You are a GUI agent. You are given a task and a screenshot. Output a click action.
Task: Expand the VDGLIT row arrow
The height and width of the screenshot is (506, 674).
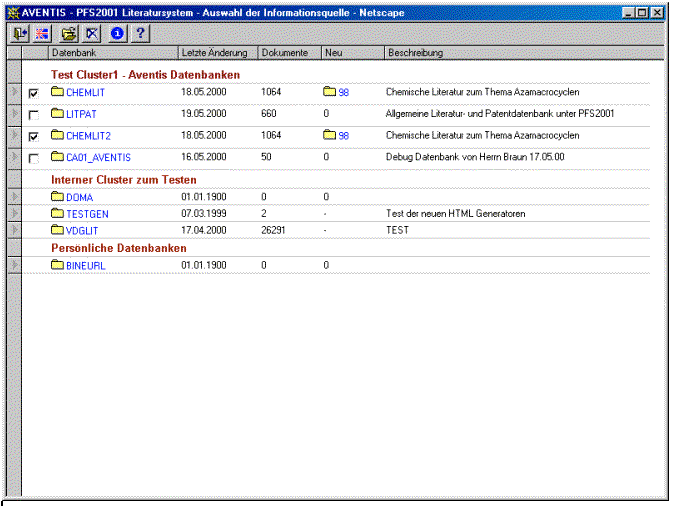click(x=14, y=229)
